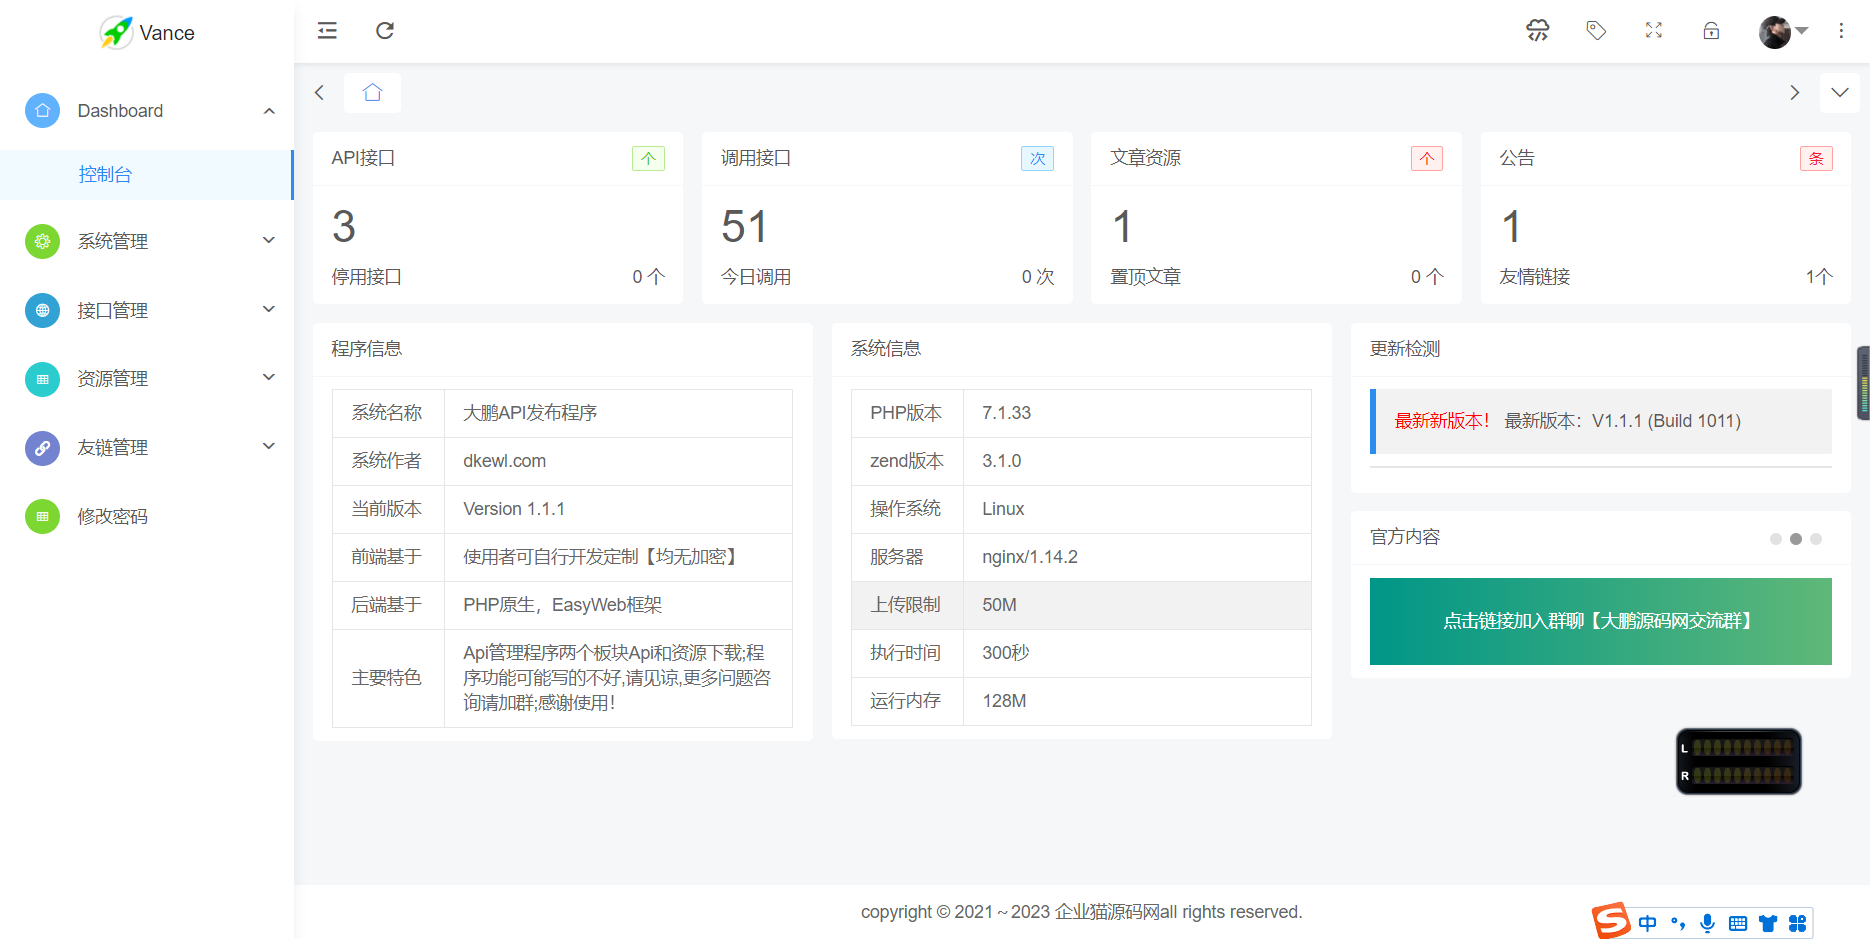1870x939 pixels.
Task: Collapse the Dashboard menu chevron
Action: 268,110
